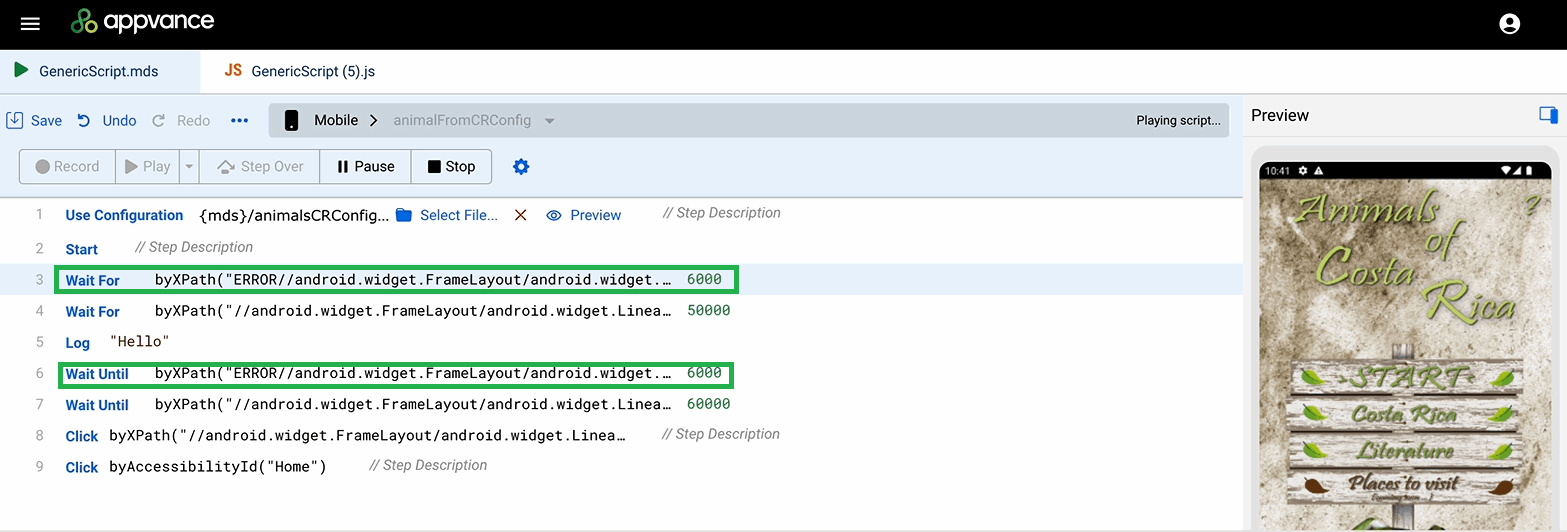Click the 60000 timeout value
This screenshot has width=1567, height=532.
click(709, 404)
